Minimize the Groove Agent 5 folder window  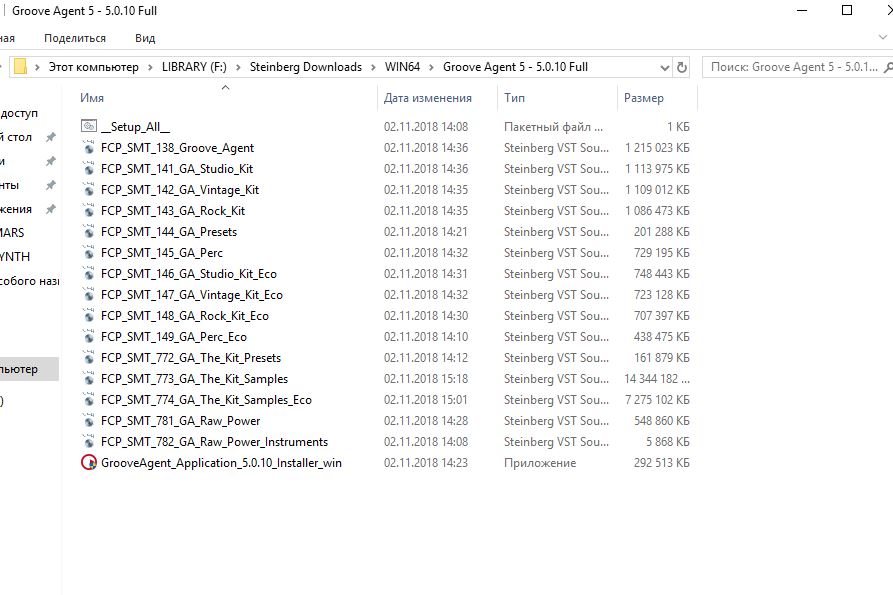(802, 10)
